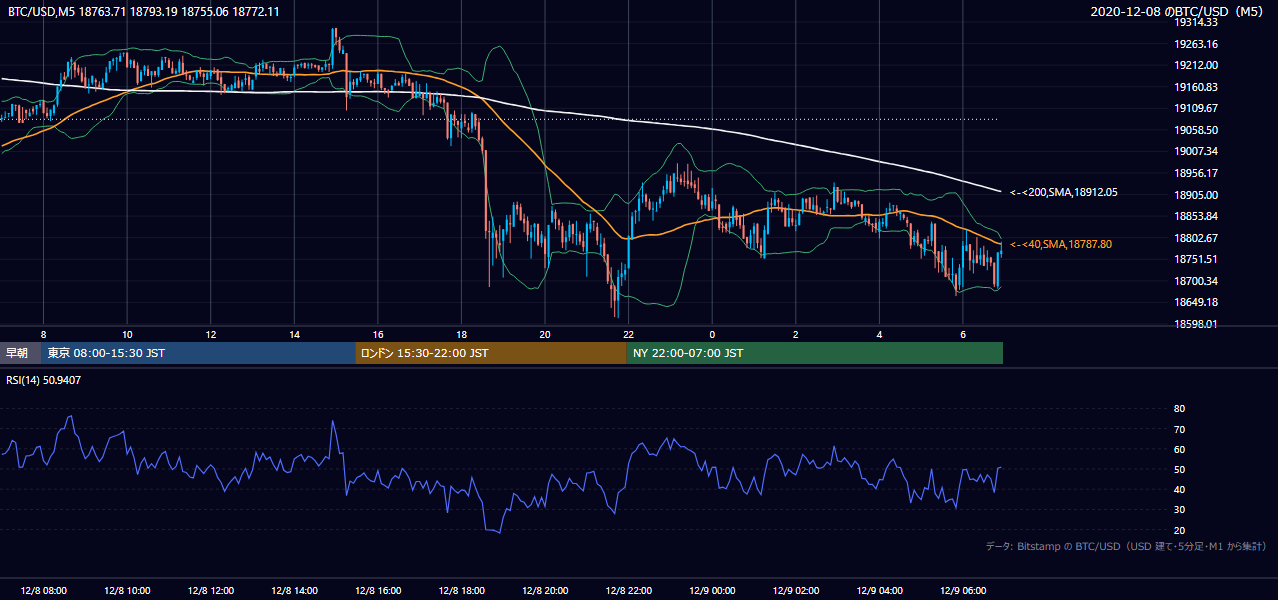This screenshot has width=1278, height=600.
Task: Click price axis value 18956.17
Action: [x=1196, y=173]
